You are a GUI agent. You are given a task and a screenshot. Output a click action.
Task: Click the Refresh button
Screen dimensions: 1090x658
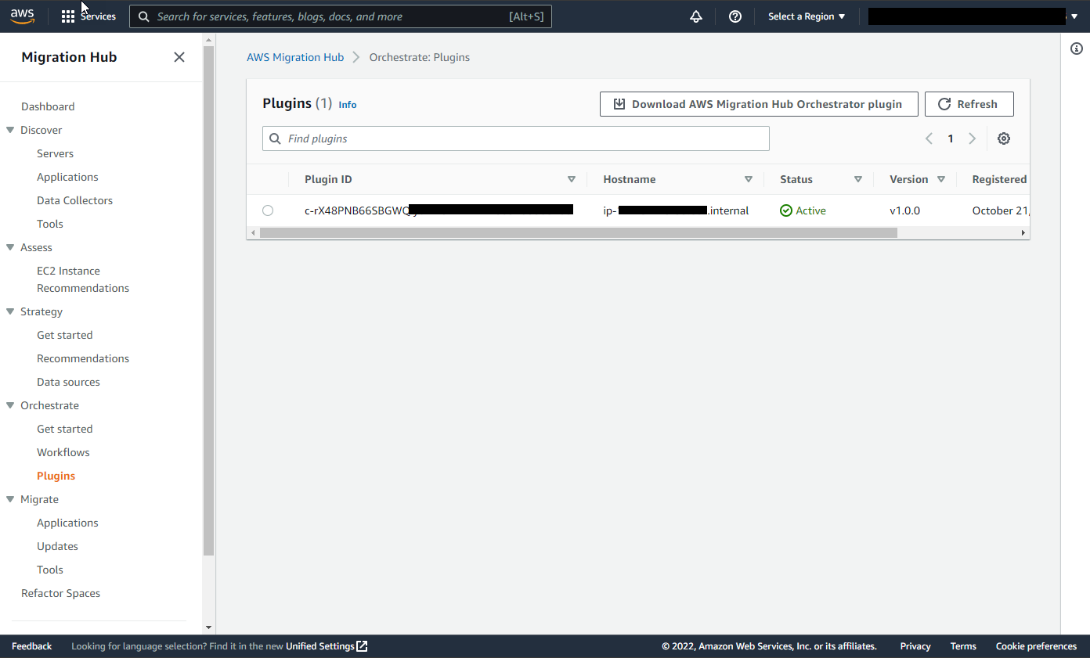(x=969, y=104)
